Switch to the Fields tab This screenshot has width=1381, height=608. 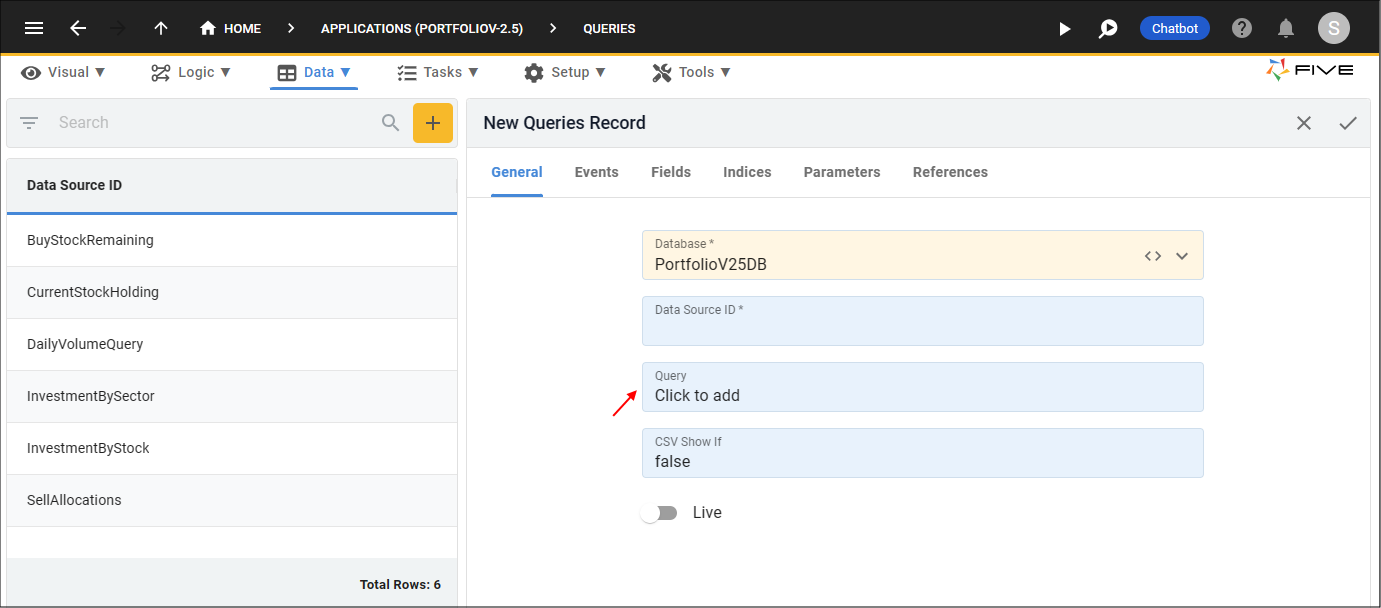tap(671, 172)
